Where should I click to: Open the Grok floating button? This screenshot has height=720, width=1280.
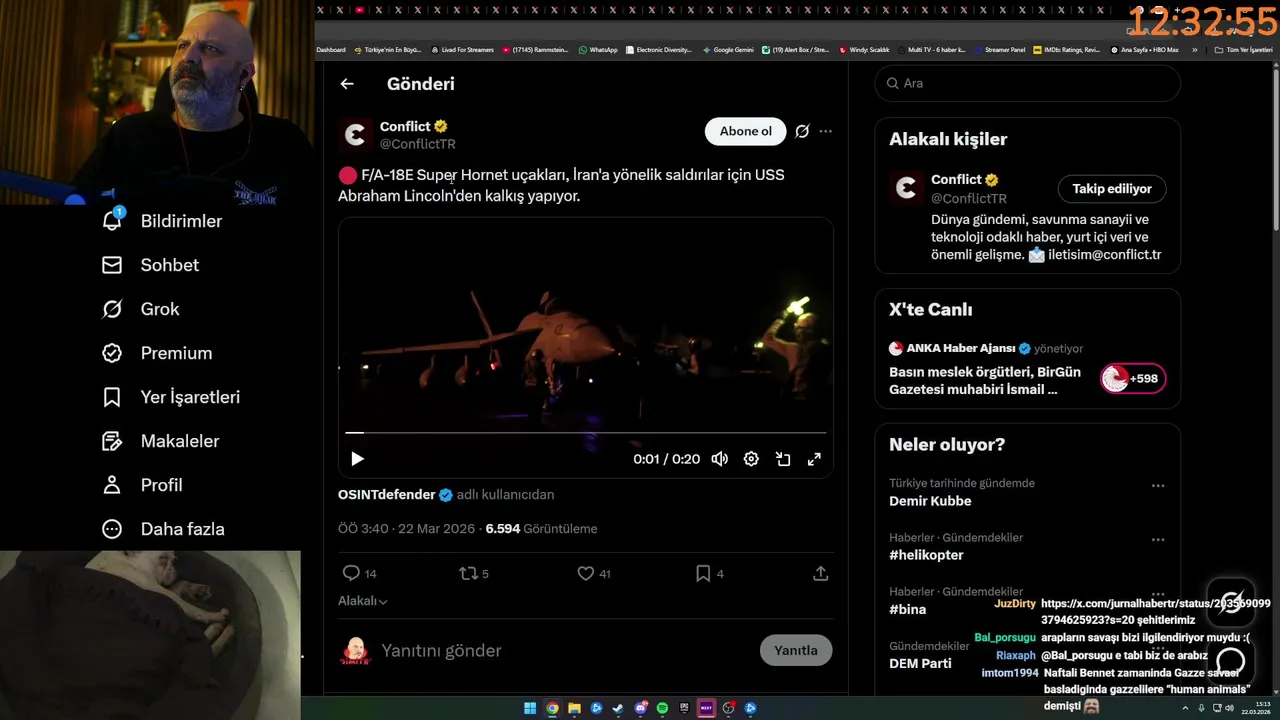click(1231, 603)
